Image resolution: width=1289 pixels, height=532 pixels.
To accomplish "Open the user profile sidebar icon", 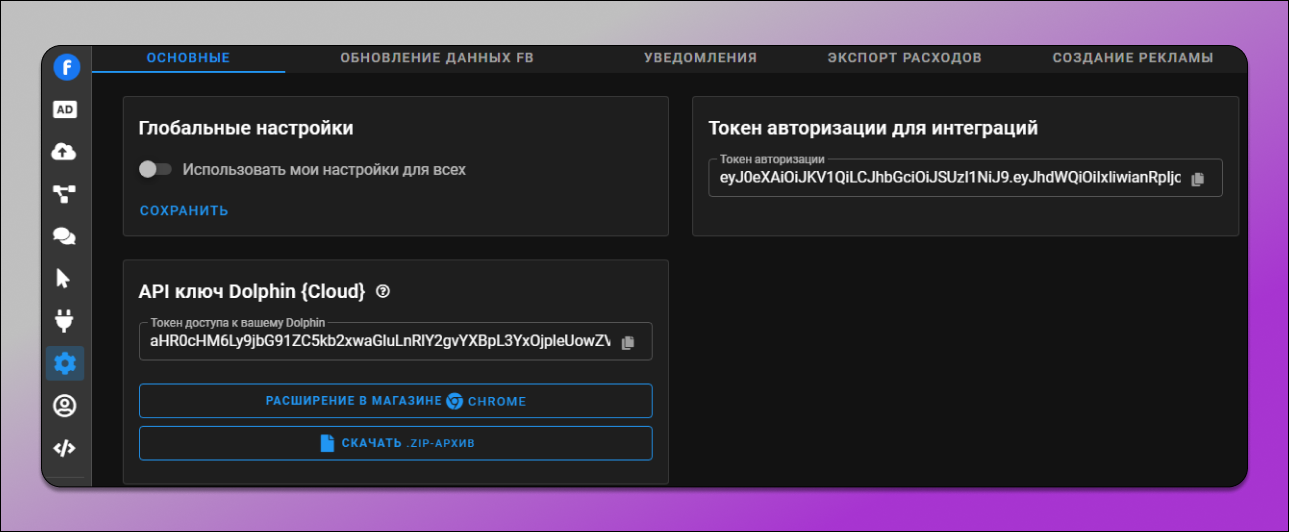I will (65, 405).
